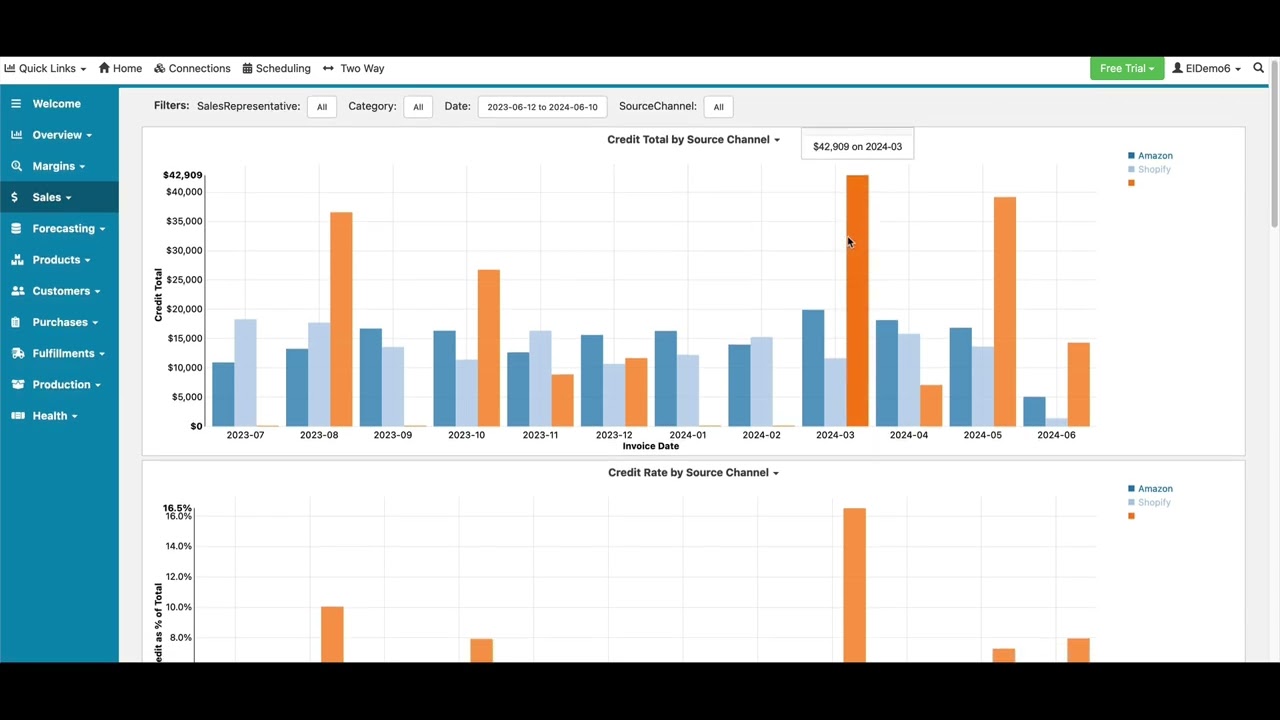Click the 2023-10 x-axis label

coord(466,435)
